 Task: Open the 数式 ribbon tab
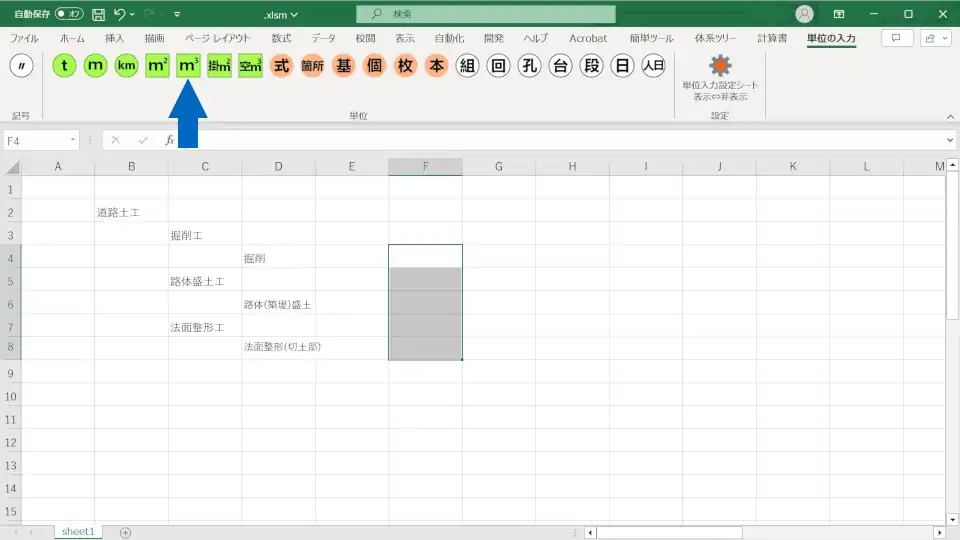pyautogui.click(x=281, y=38)
